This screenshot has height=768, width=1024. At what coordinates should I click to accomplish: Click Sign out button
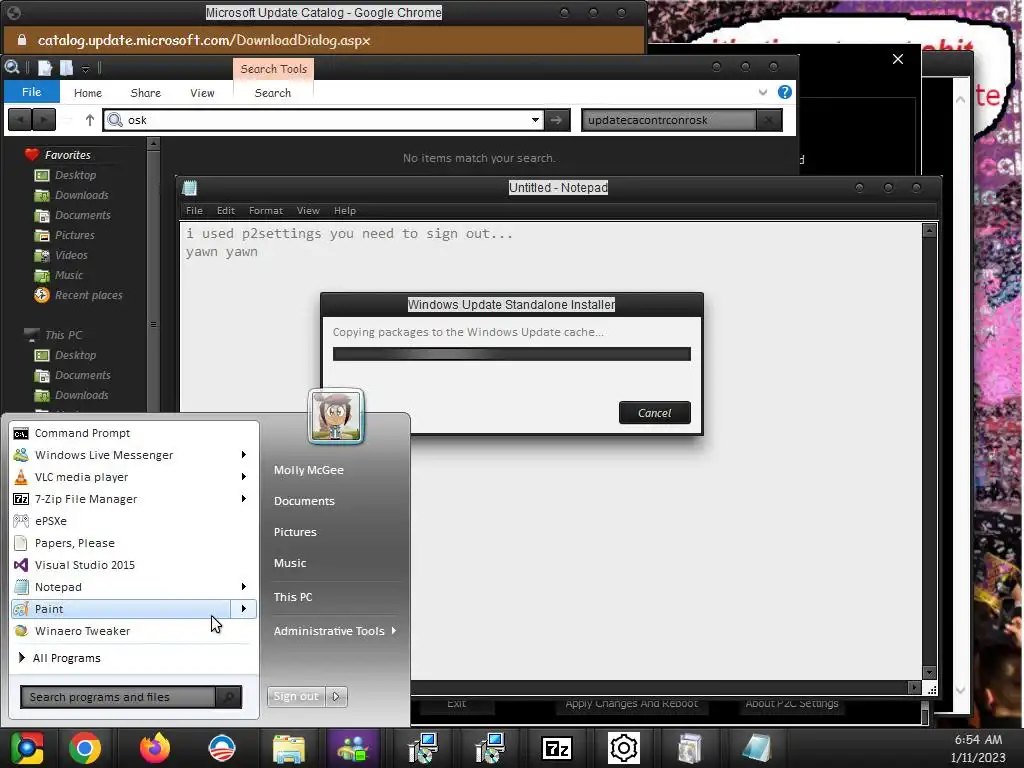[296, 697]
